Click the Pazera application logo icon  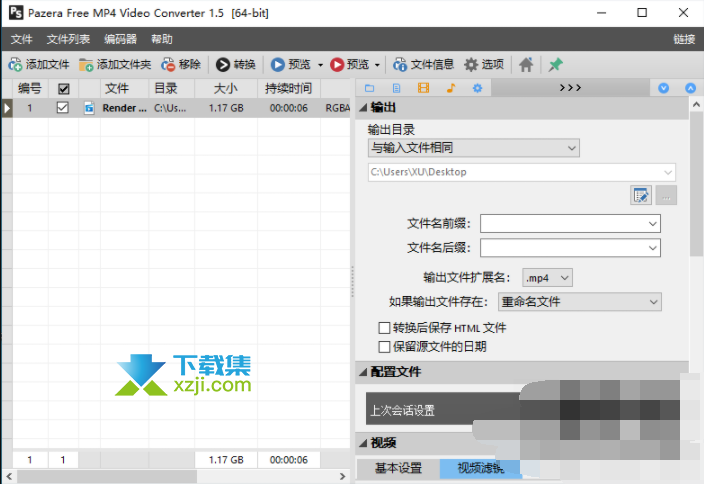[x=16, y=13]
